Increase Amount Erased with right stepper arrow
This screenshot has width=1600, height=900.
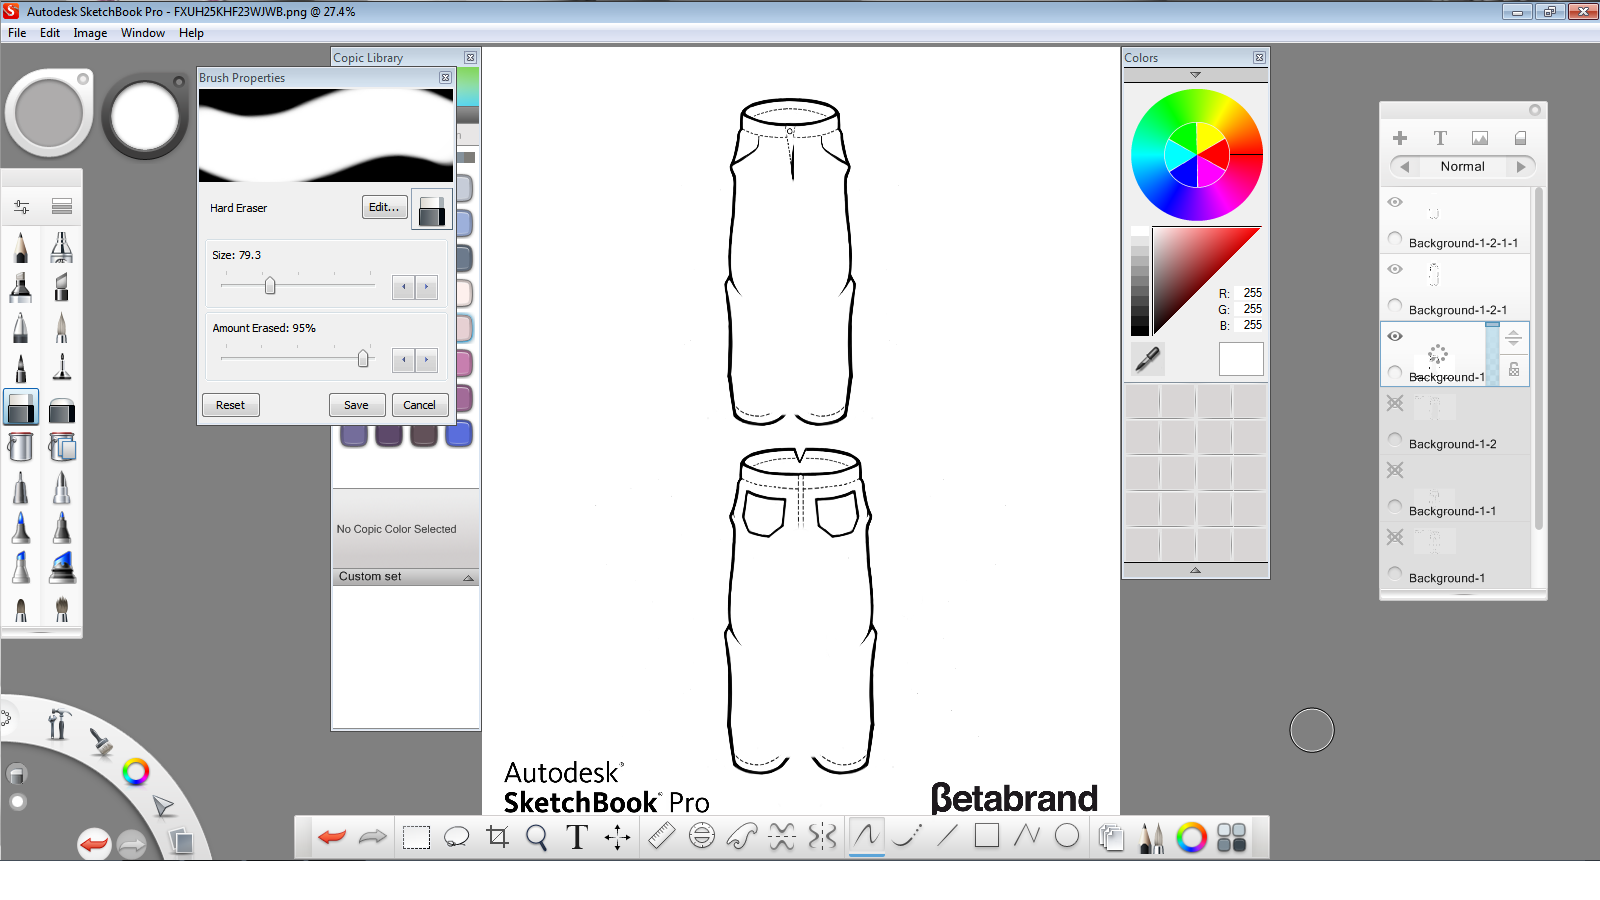(427, 360)
